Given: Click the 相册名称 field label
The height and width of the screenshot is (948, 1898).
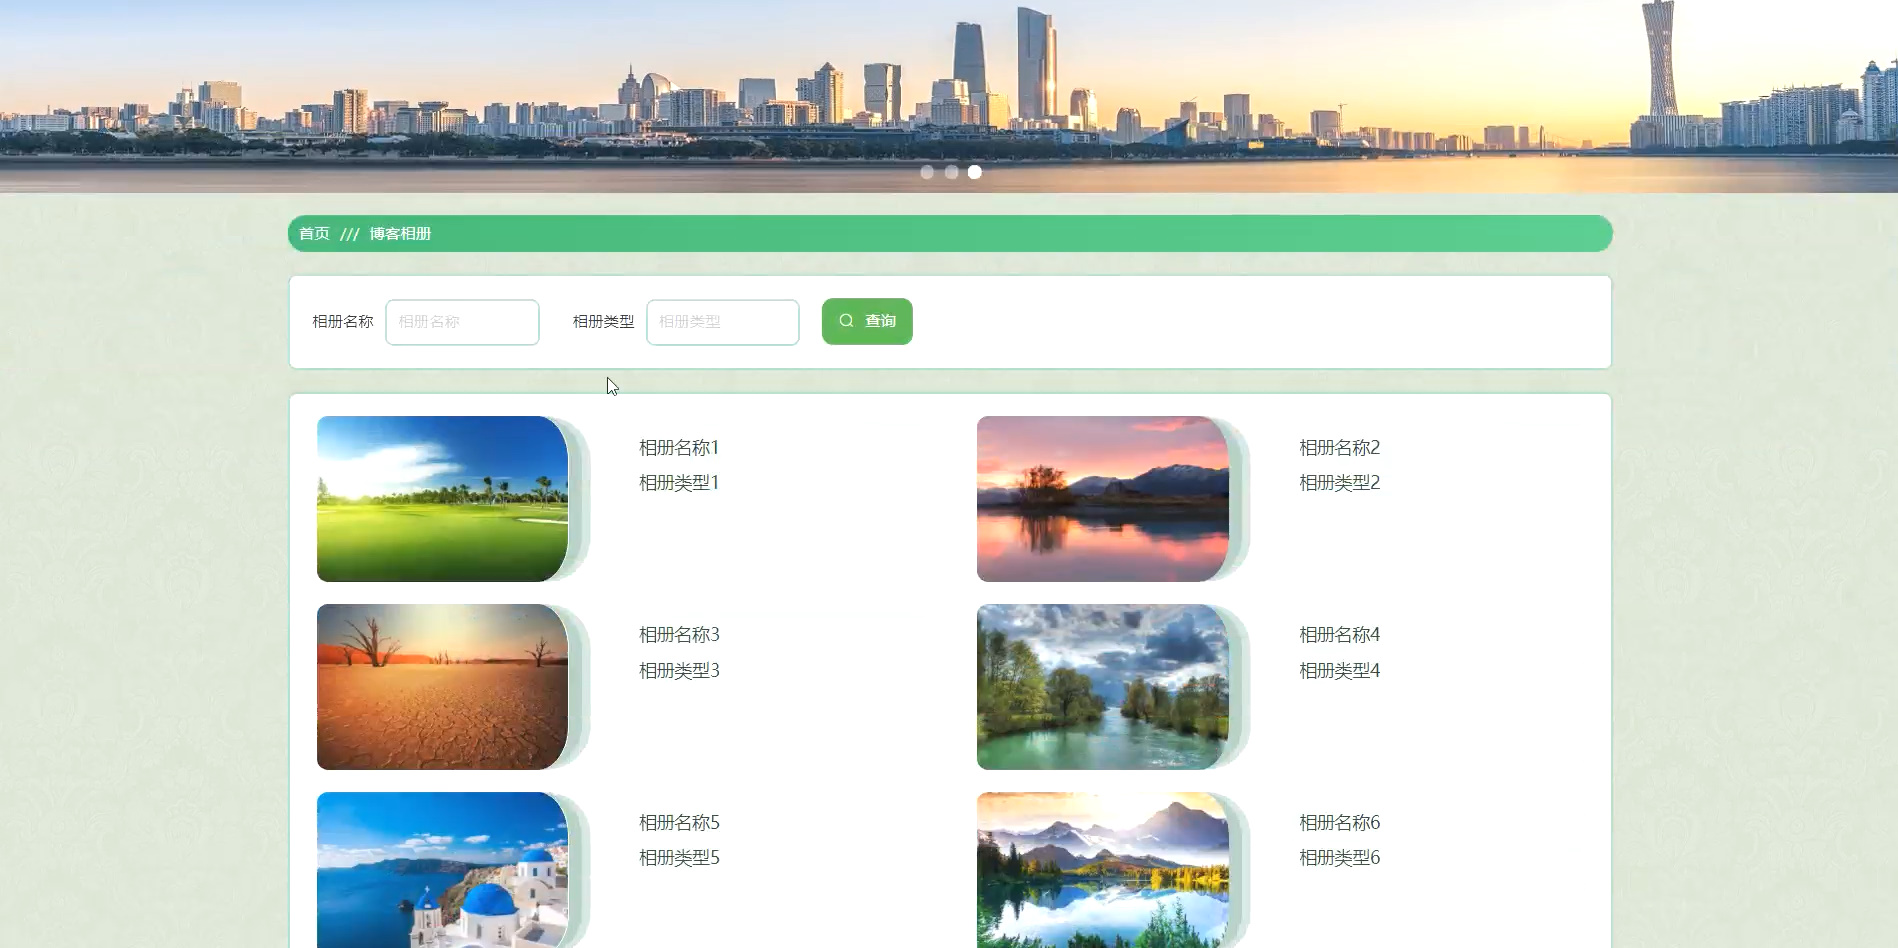Looking at the screenshot, I should pyautogui.click(x=343, y=321).
